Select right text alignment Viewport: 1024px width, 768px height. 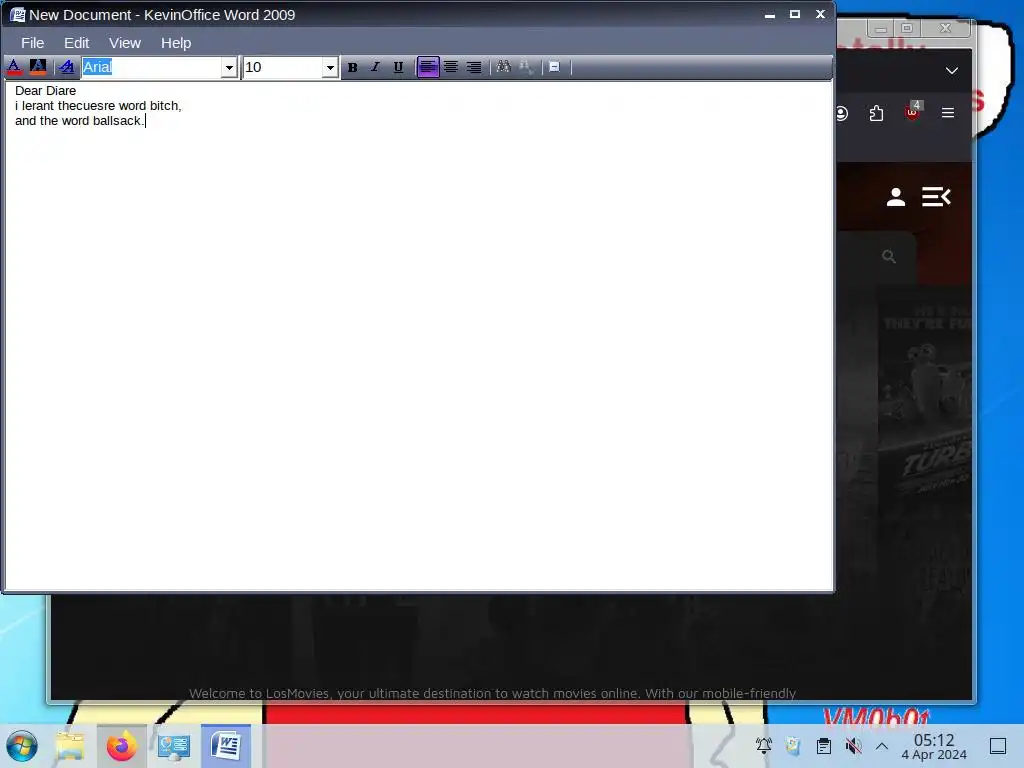tap(474, 67)
